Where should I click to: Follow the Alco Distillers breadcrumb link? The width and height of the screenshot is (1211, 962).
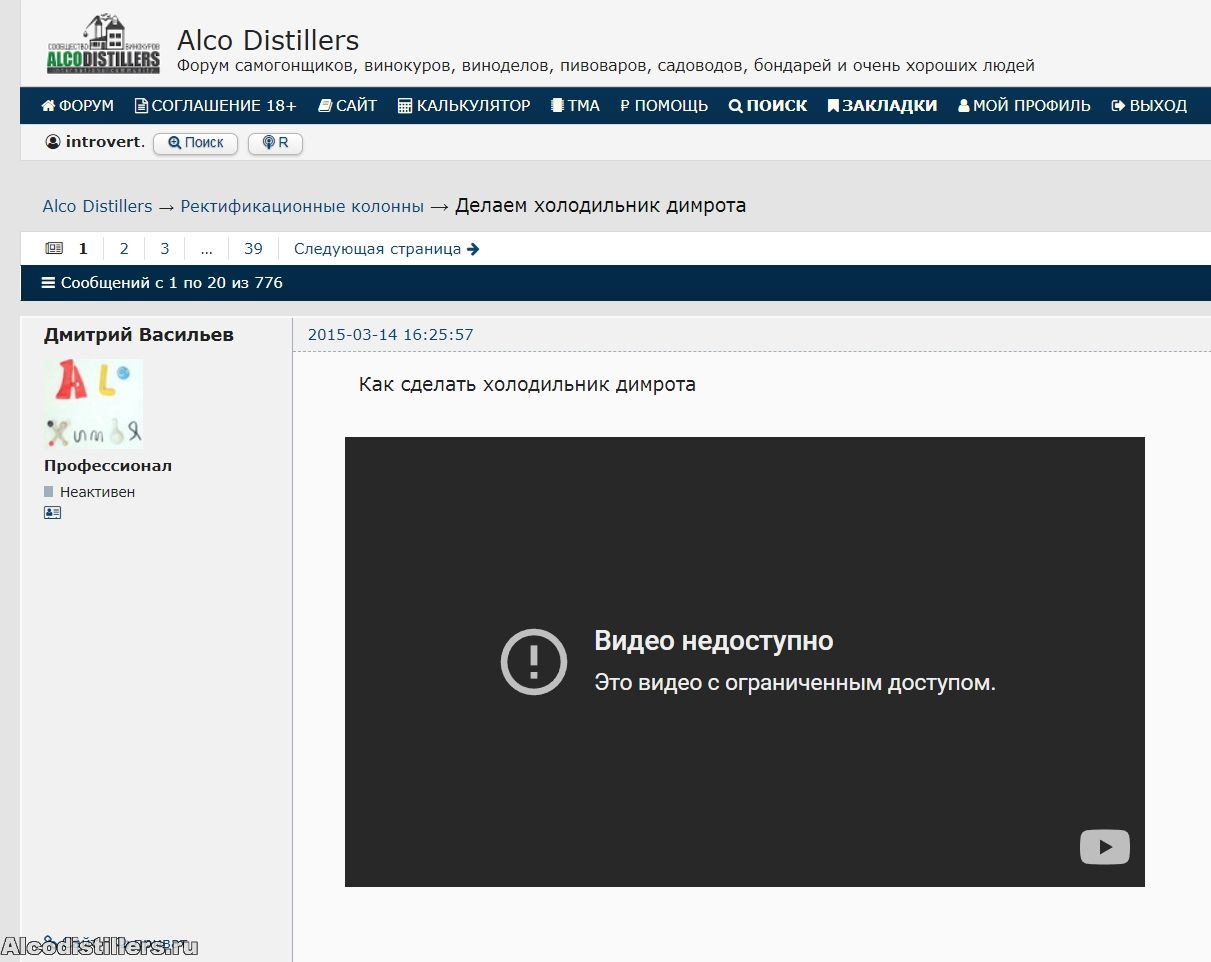coord(97,206)
